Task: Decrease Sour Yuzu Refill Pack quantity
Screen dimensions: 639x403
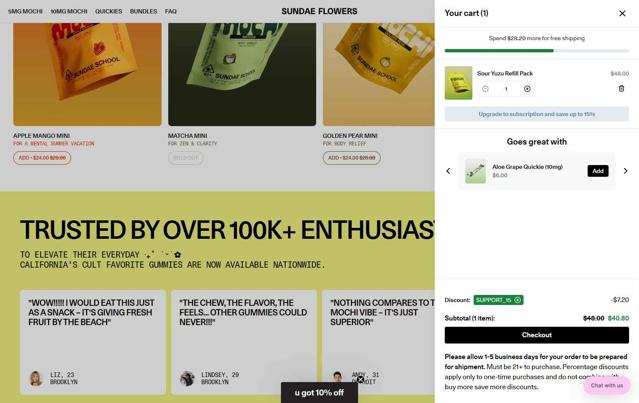Action: pos(485,89)
